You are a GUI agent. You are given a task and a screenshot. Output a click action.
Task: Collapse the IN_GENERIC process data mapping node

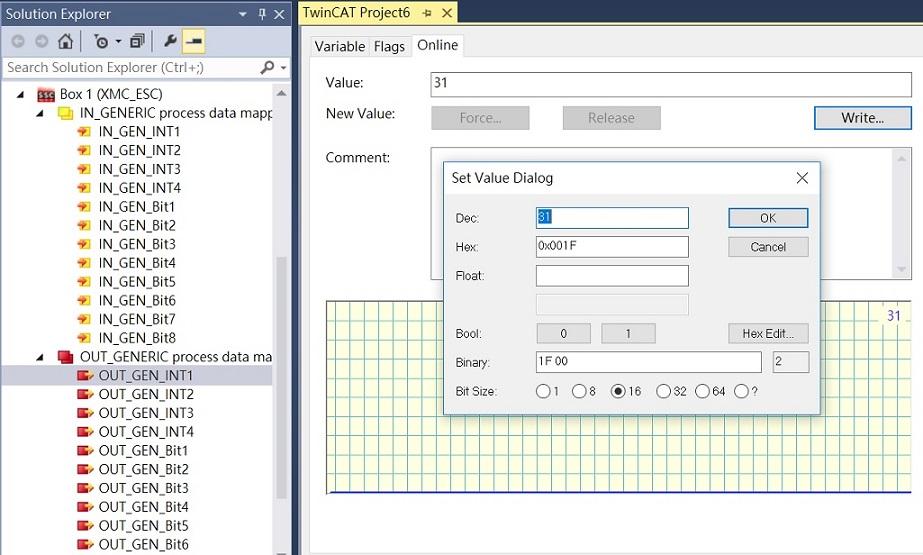pyautogui.click(x=40, y=113)
